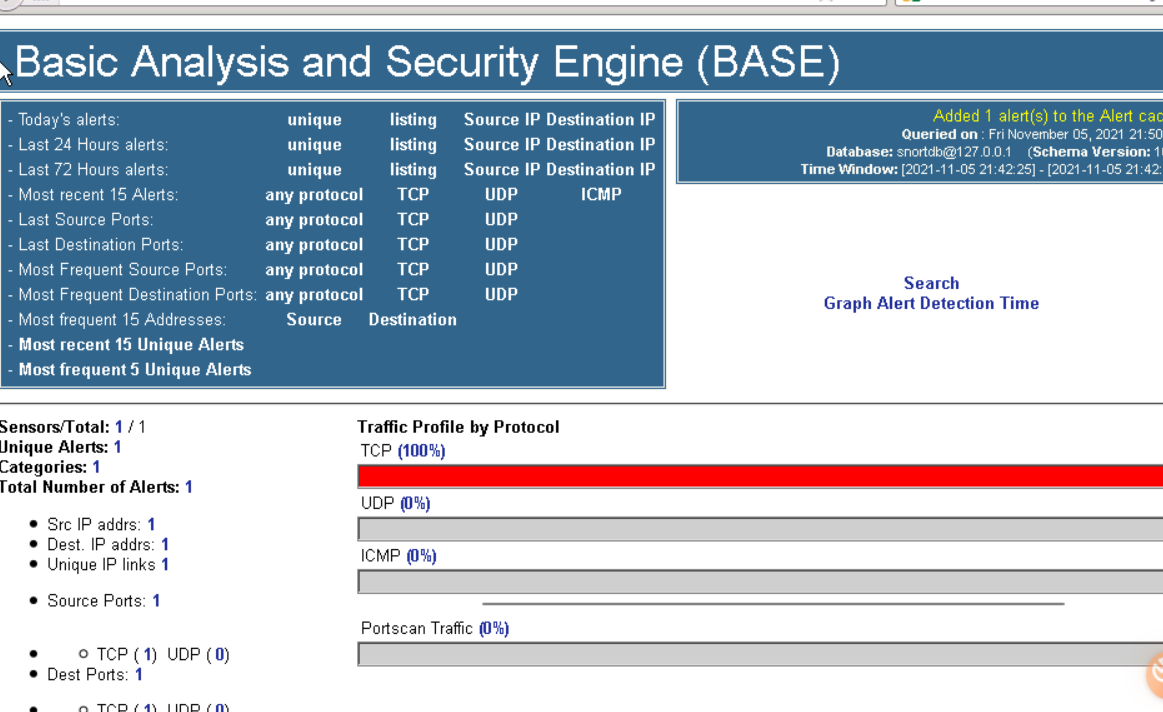The image size is (1163, 712).
Task: View Last Source Ports UDP
Action: [501, 220]
